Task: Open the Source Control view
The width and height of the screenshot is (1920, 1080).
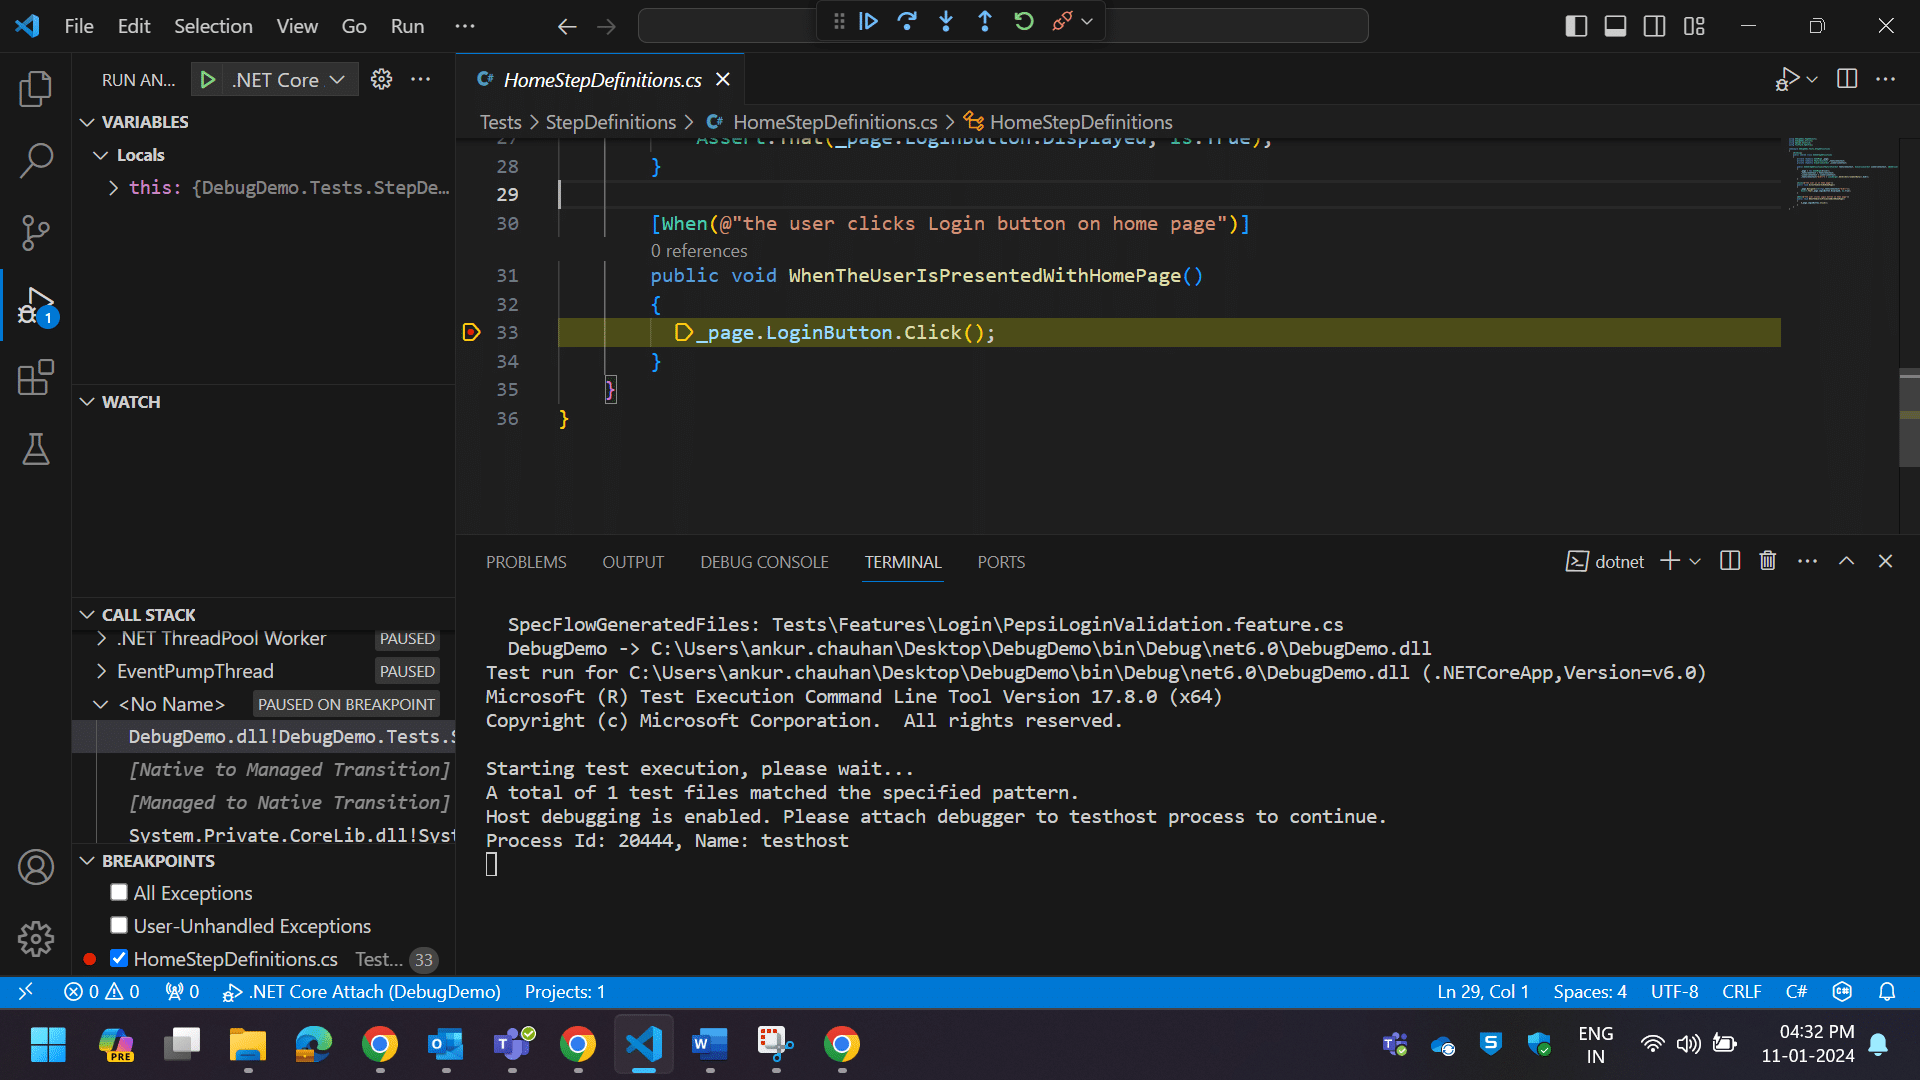Action: point(36,232)
